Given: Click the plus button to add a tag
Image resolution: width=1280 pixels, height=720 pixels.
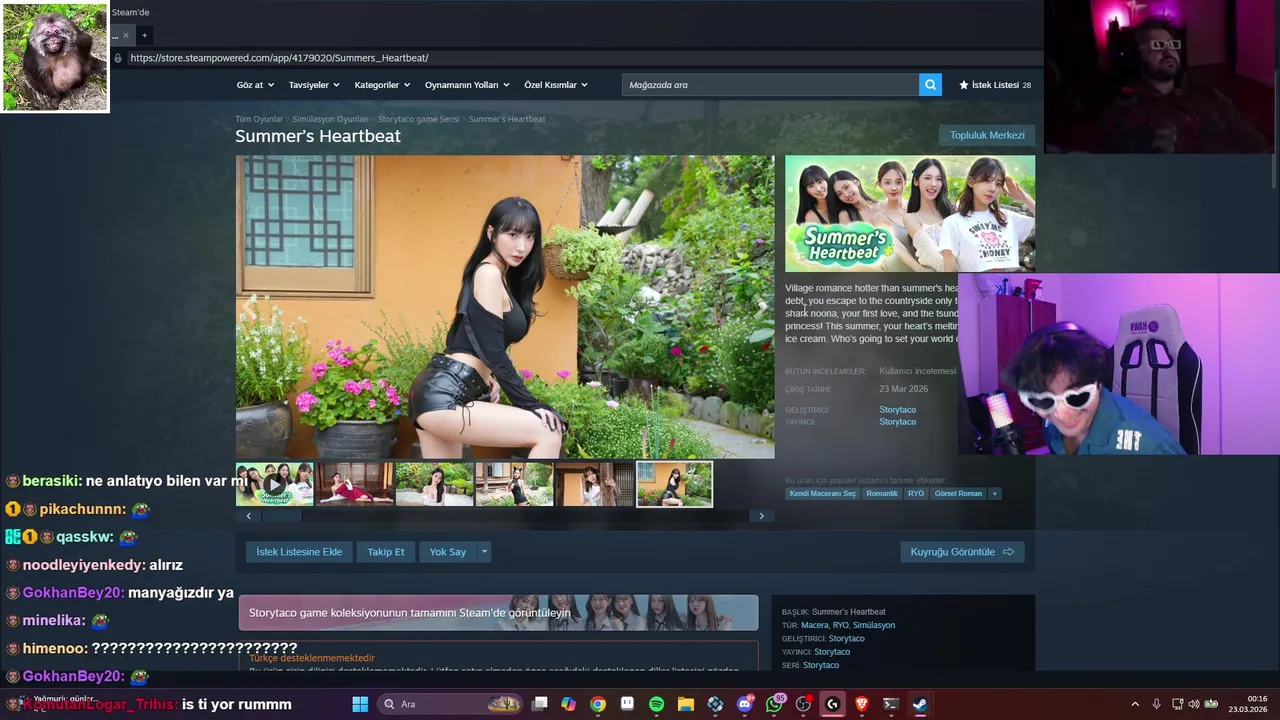Looking at the screenshot, I should point(994,493).
